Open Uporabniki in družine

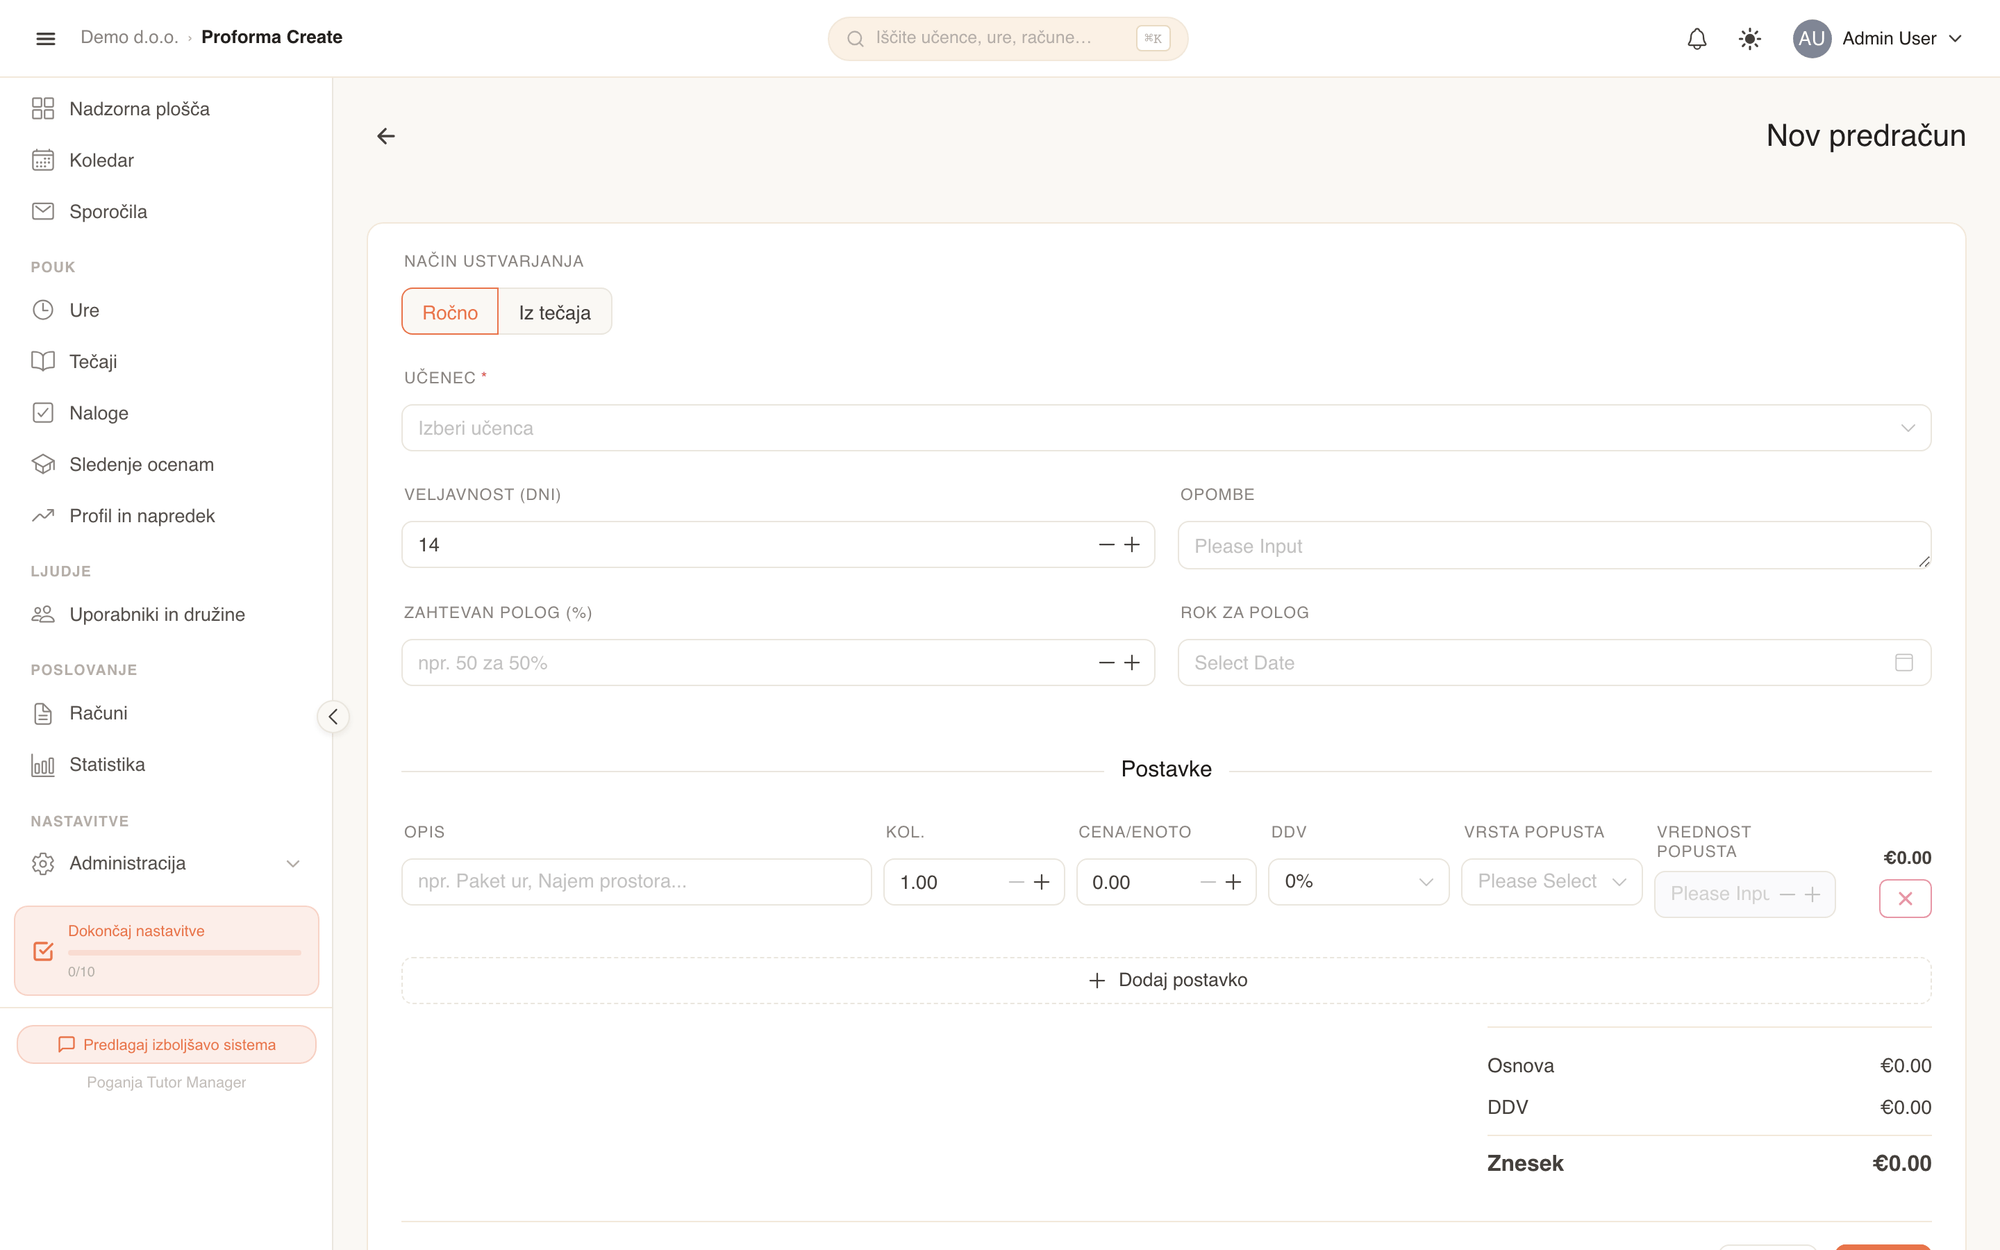coord(166,614)
